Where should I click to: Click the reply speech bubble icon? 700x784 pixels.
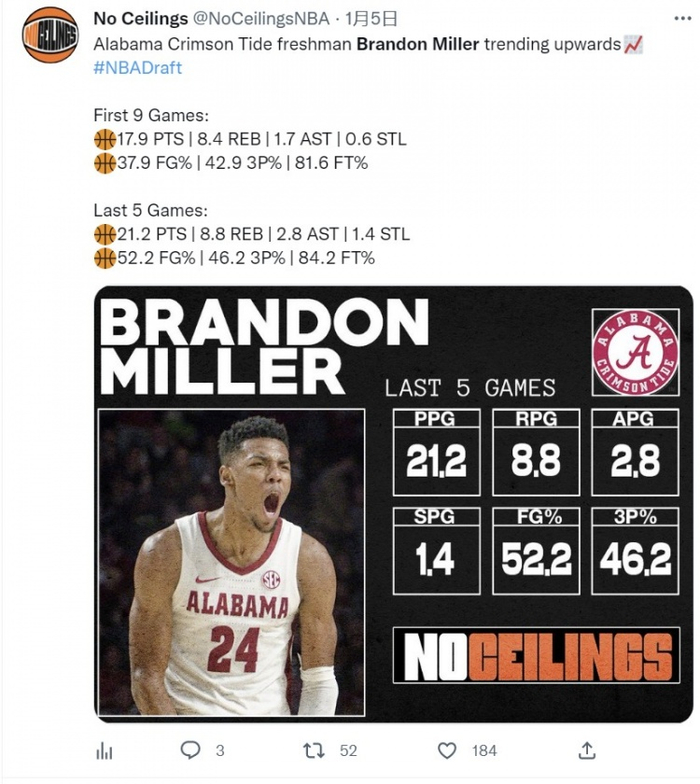(191, 750)
